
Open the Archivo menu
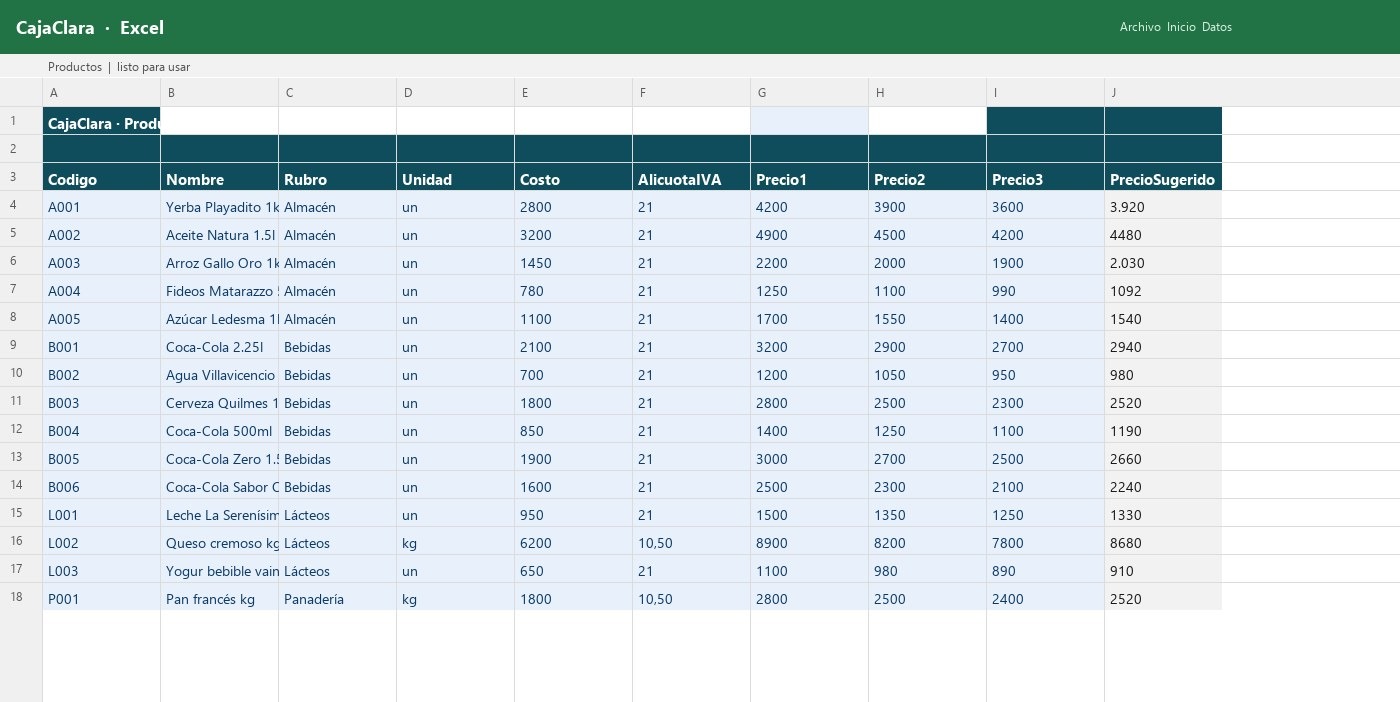tap(1140, 27)
